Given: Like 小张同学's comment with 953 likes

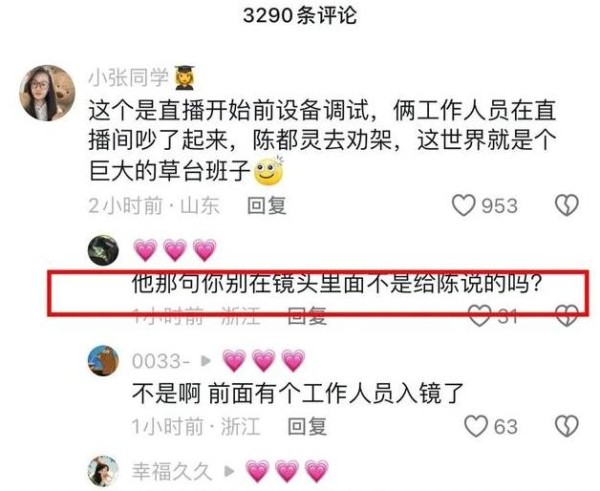Looking at the screenshot, I should (464, 206).
